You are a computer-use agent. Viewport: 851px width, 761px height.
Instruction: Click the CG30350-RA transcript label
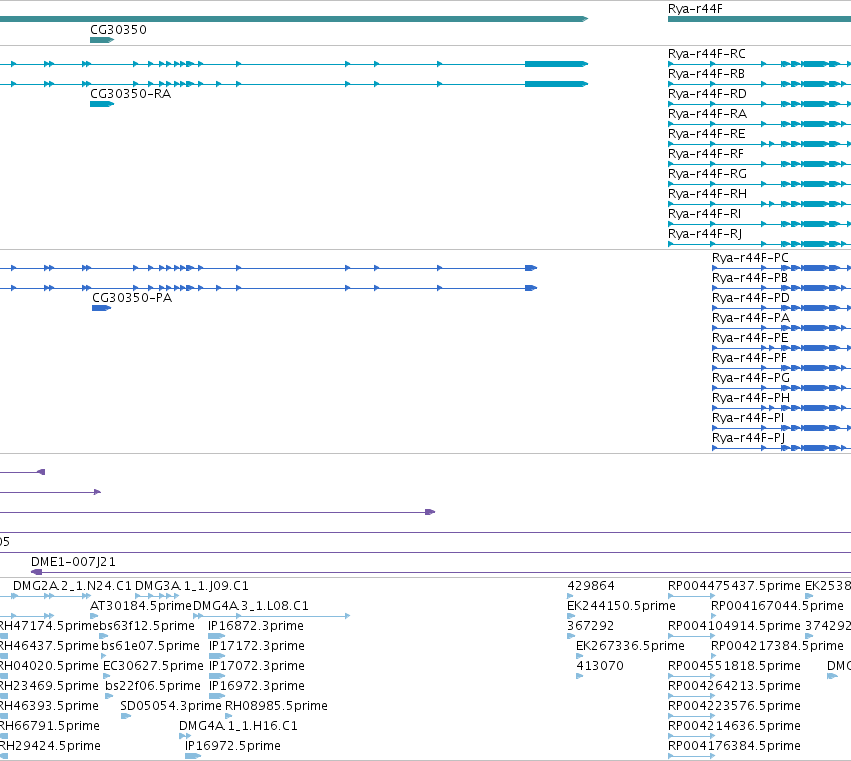(130, 94)
